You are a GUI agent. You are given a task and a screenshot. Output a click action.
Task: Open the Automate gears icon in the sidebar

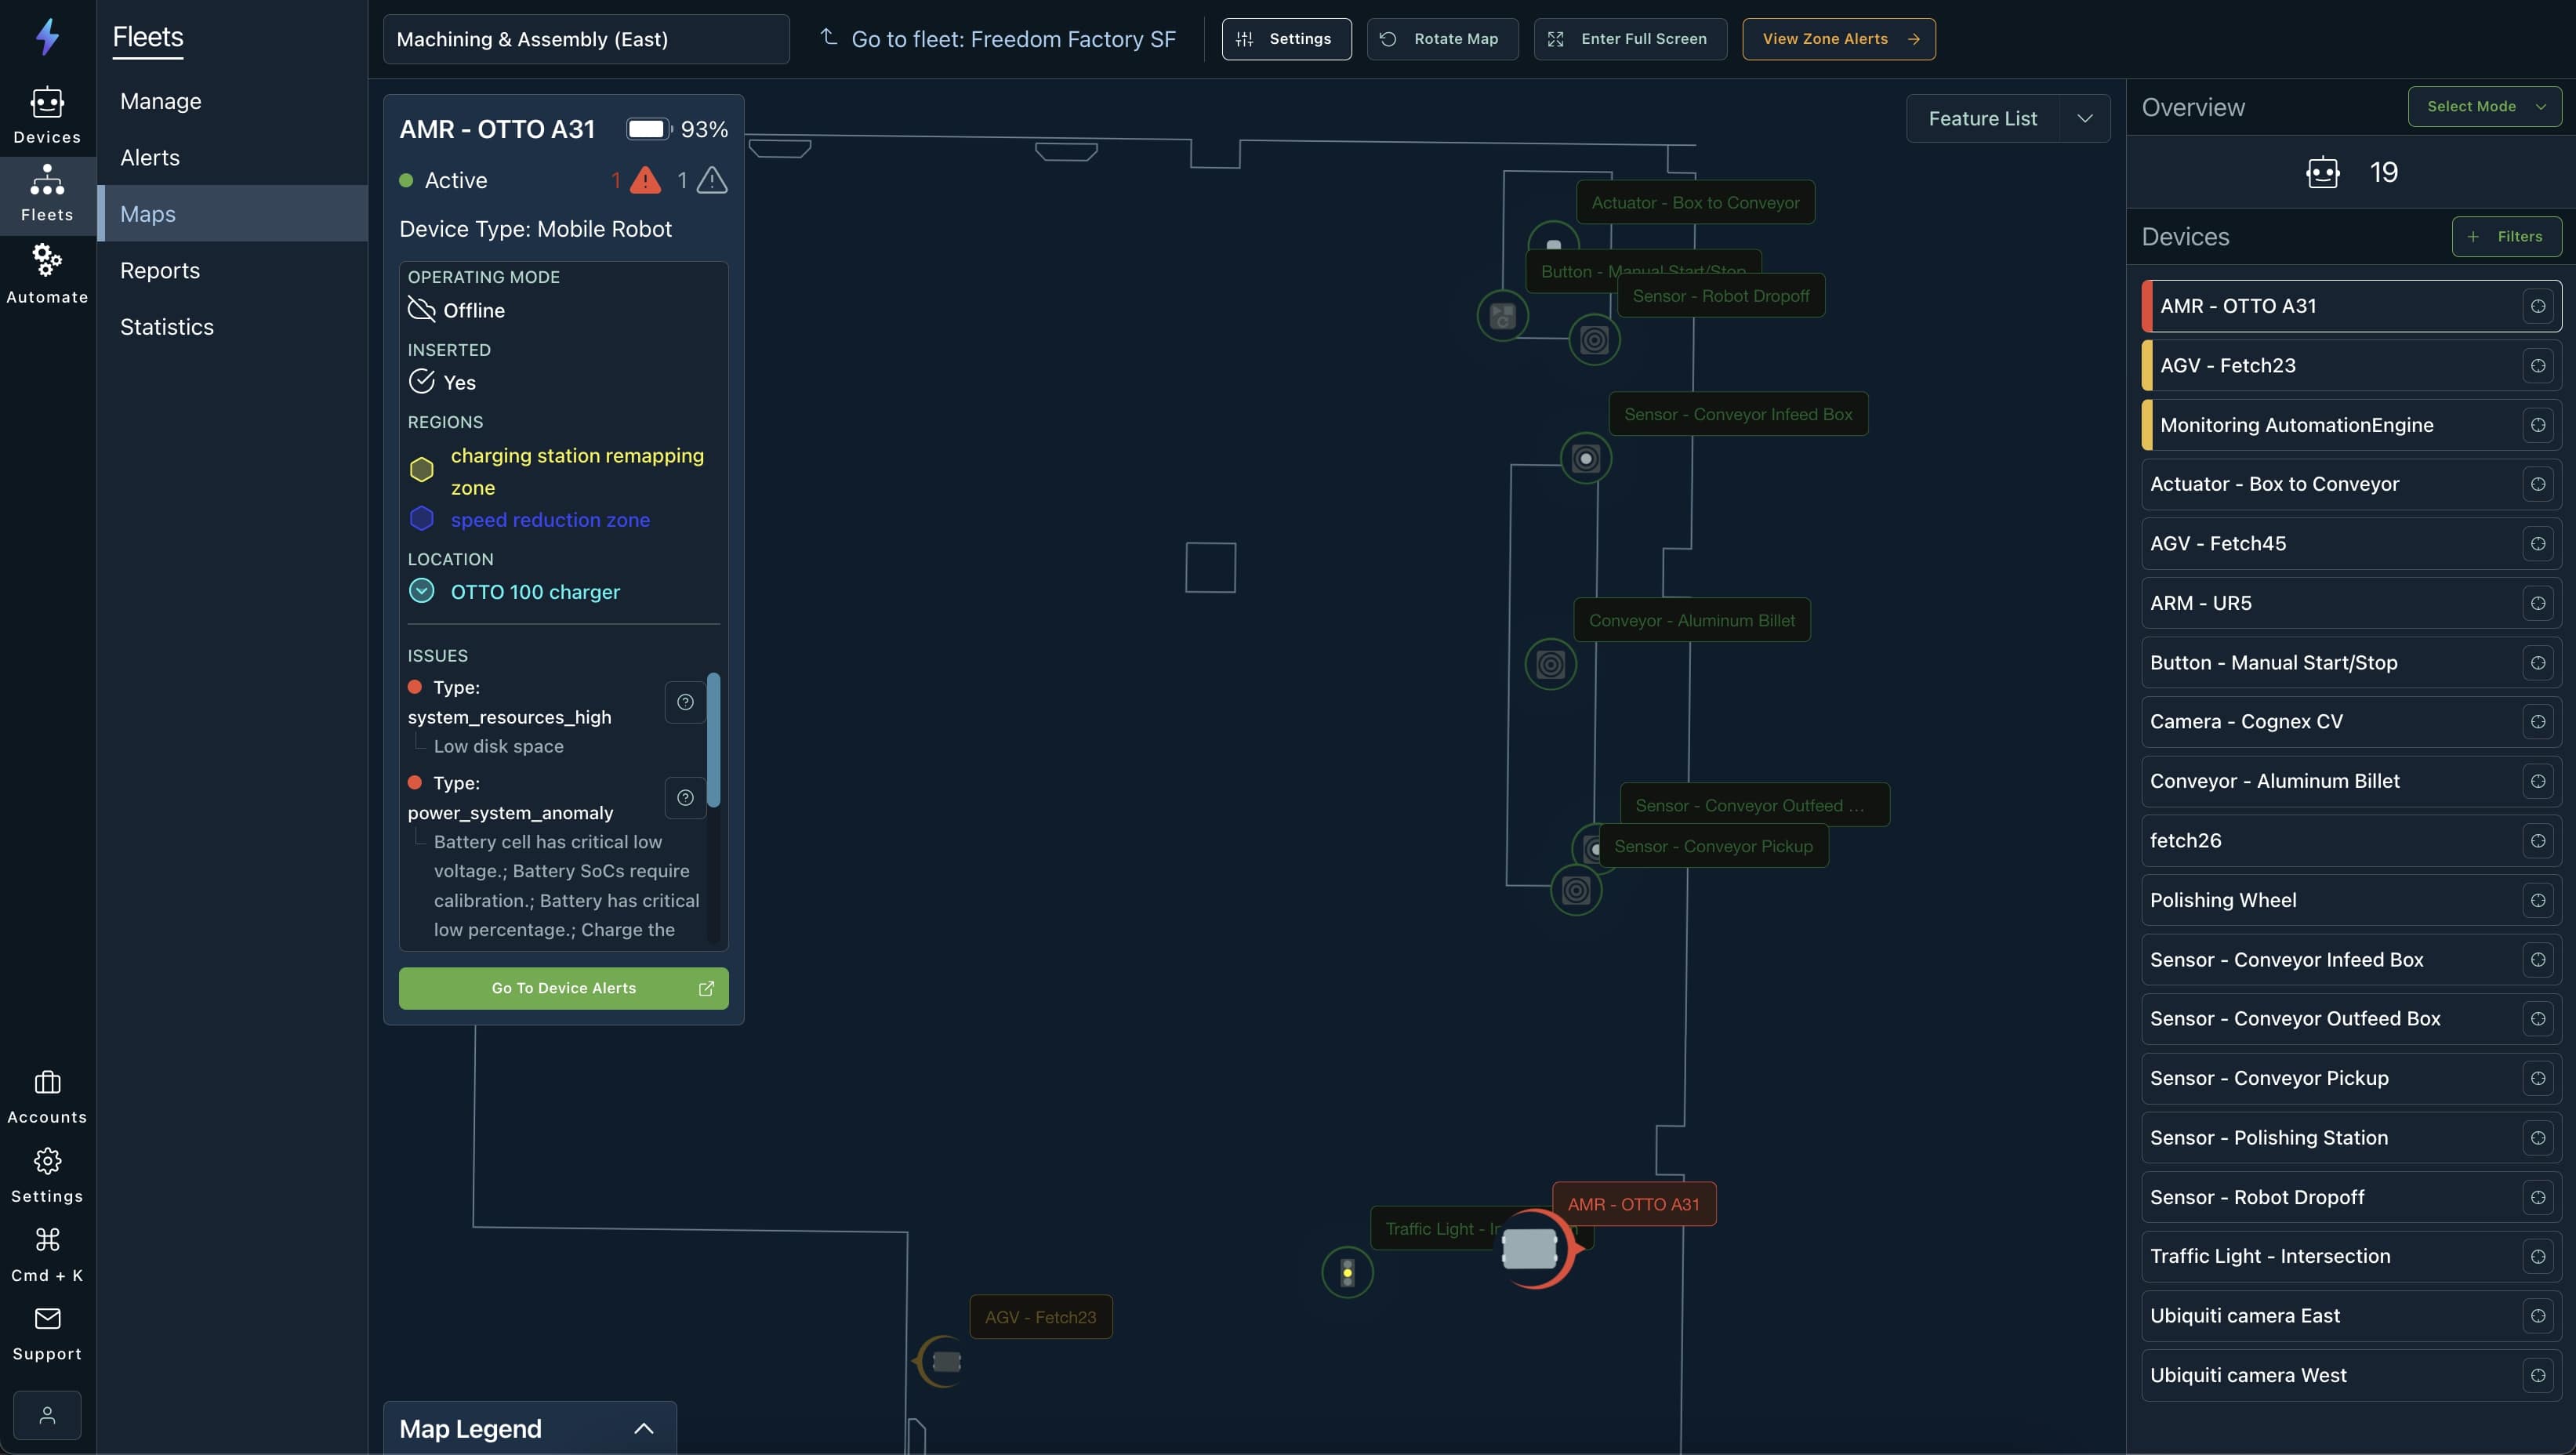coord(47,261)
